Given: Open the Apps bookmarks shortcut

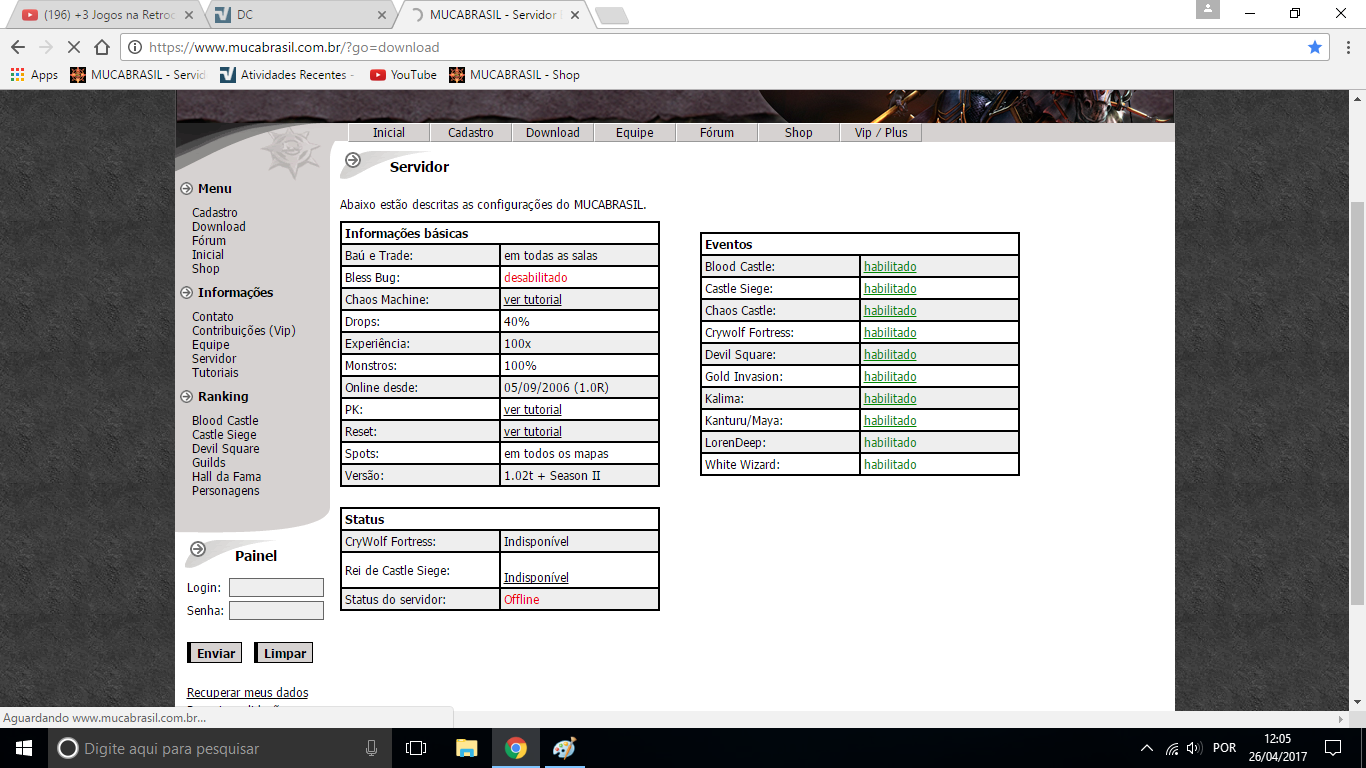Looking at the screenshot, I should [34, 75].
